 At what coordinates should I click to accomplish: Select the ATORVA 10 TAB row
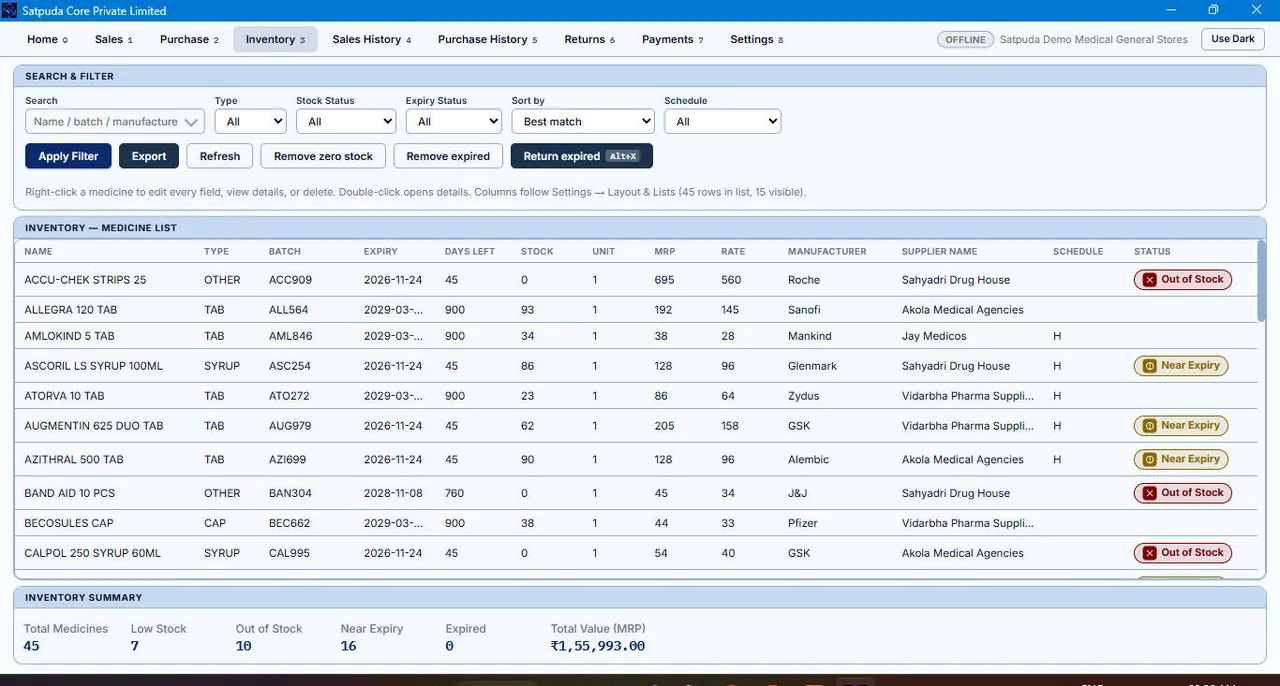click(x=636, y=396)
